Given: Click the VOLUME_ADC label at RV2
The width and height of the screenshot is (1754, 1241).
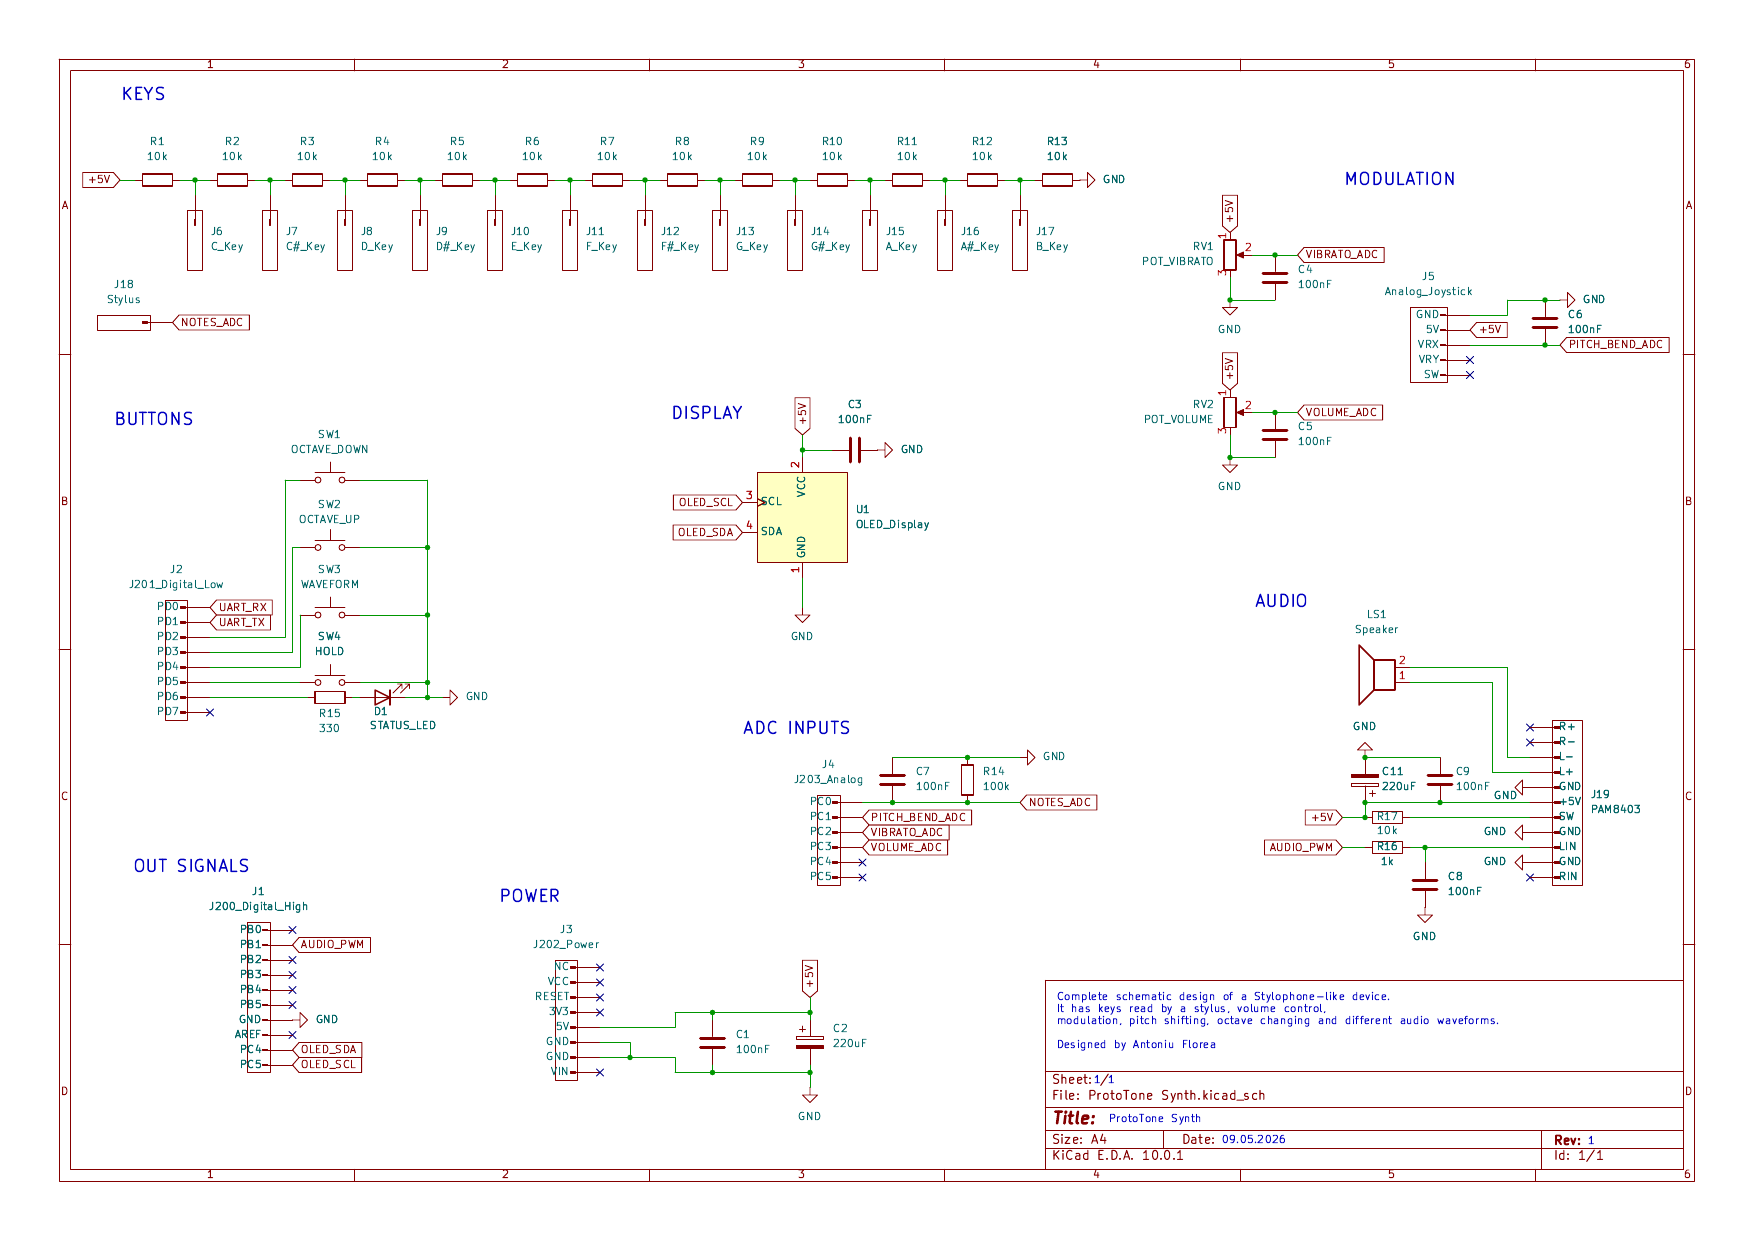Looking at the screenshot, I should coord(1341,412).
